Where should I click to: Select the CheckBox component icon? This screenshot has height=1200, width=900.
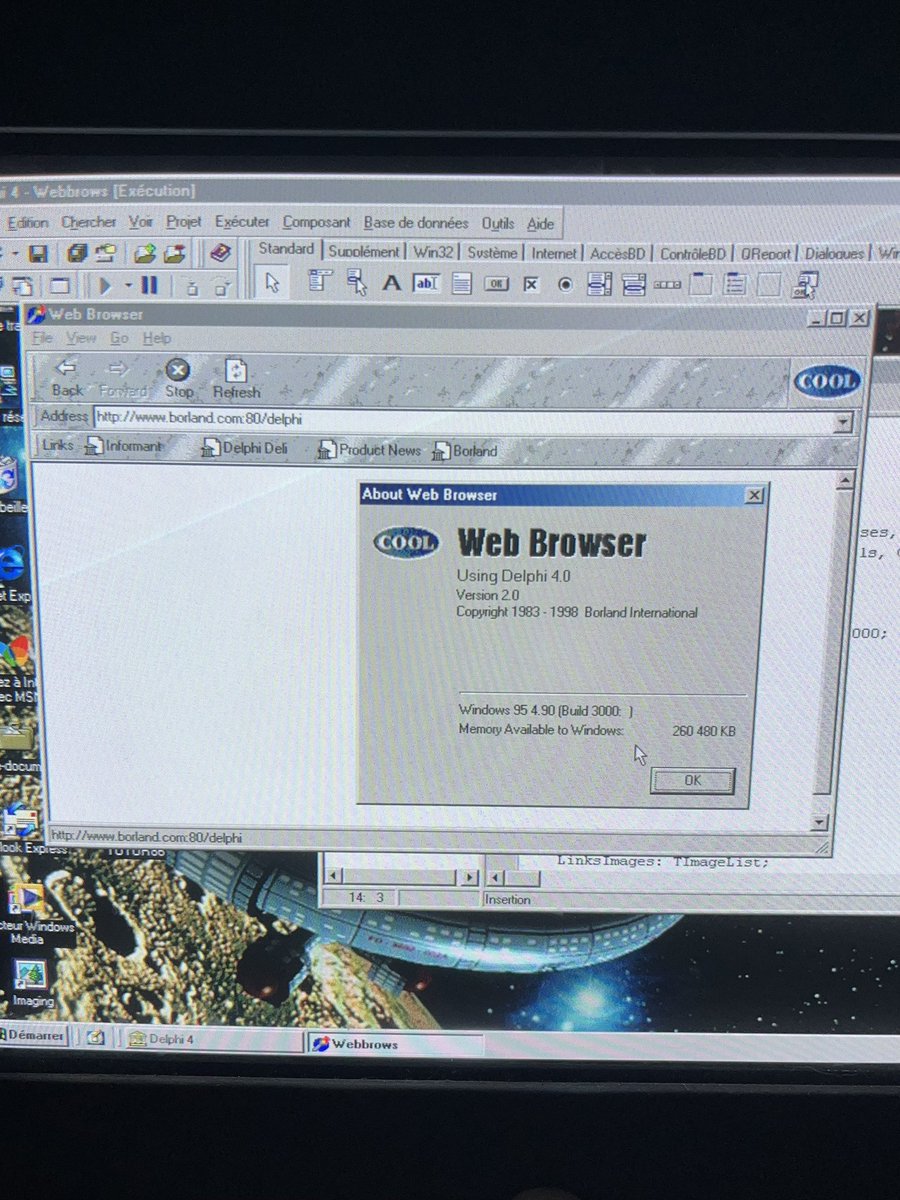pyautogui.click(x=529, y=284)
